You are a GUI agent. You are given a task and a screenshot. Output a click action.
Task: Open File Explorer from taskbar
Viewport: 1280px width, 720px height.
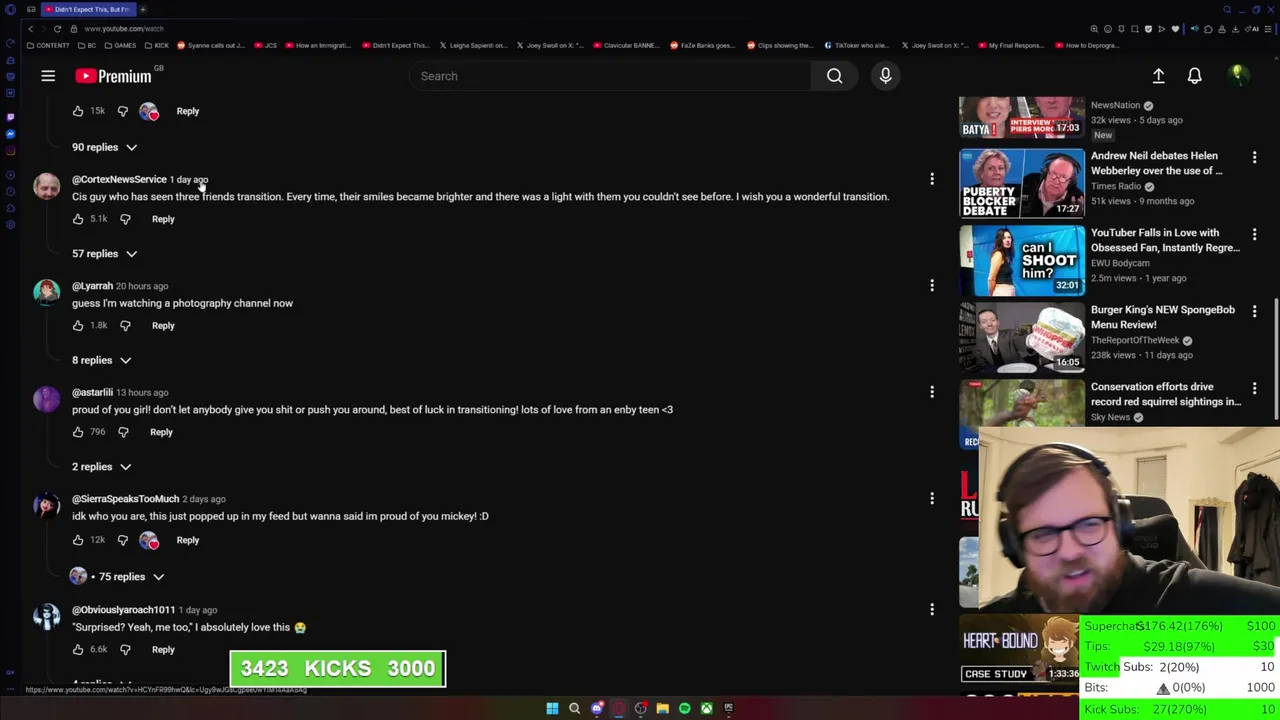pyautogui.click(x=662, y=708)
